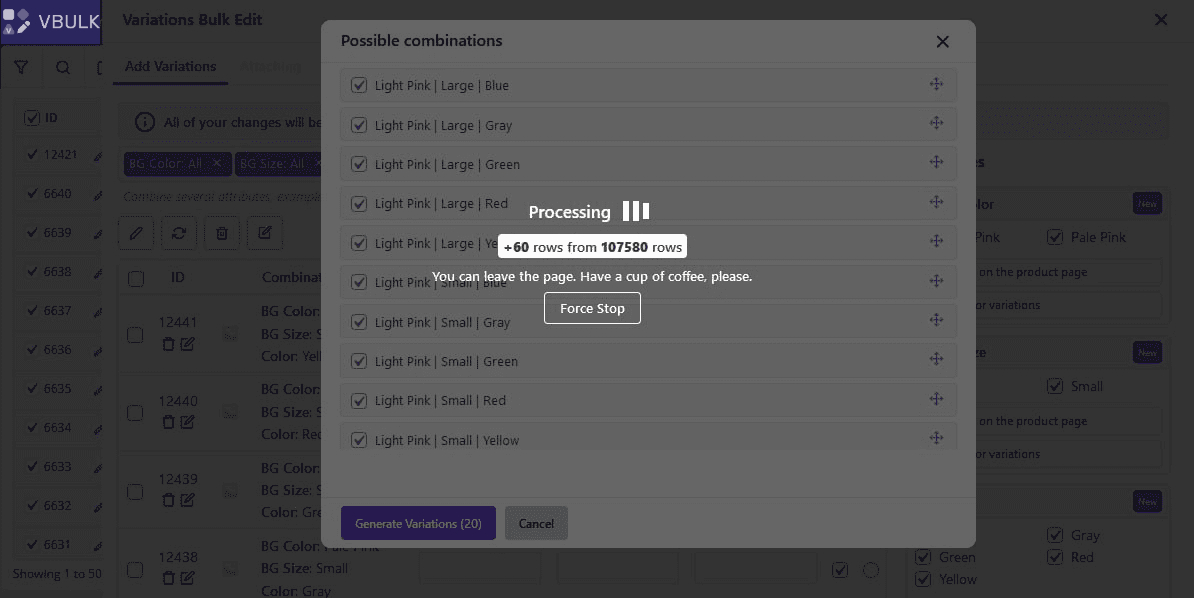Image resolution: width=1194 pixels, height=598 pixels.
Task: Select the pencil edit tool in the toolbar
Action: coord(137,233)
